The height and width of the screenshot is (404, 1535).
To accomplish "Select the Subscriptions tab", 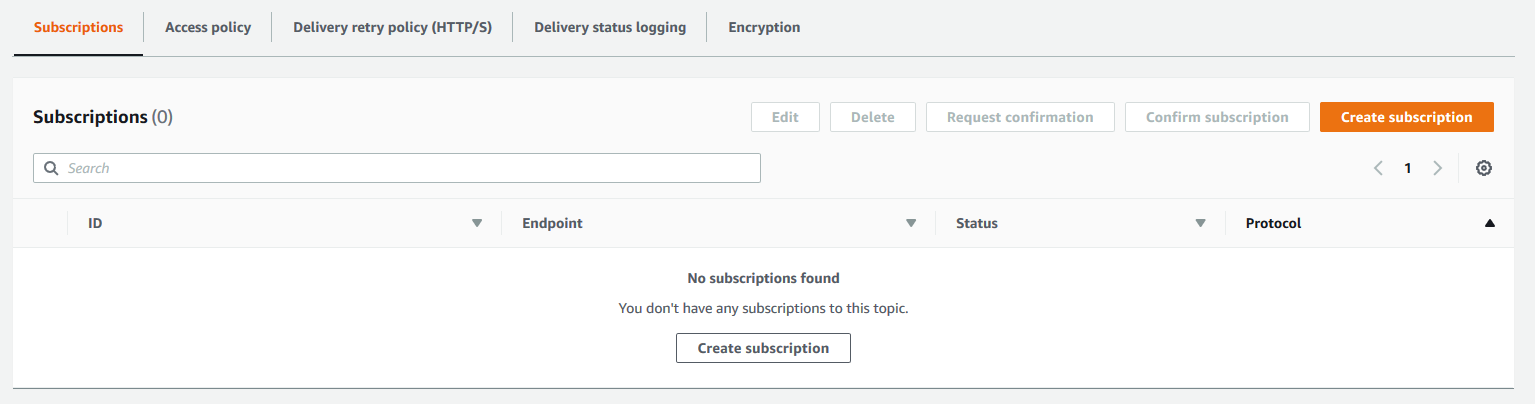I will 78,27.
